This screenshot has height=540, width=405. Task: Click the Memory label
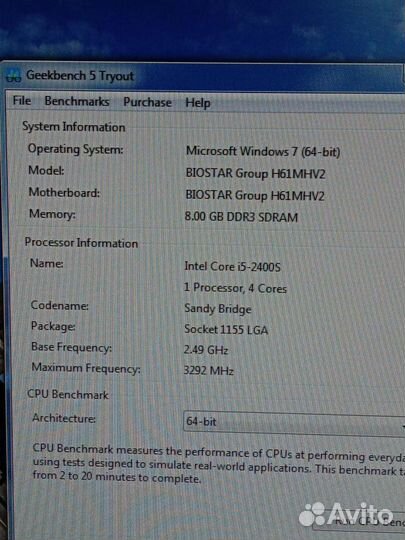tap(52, 214)
